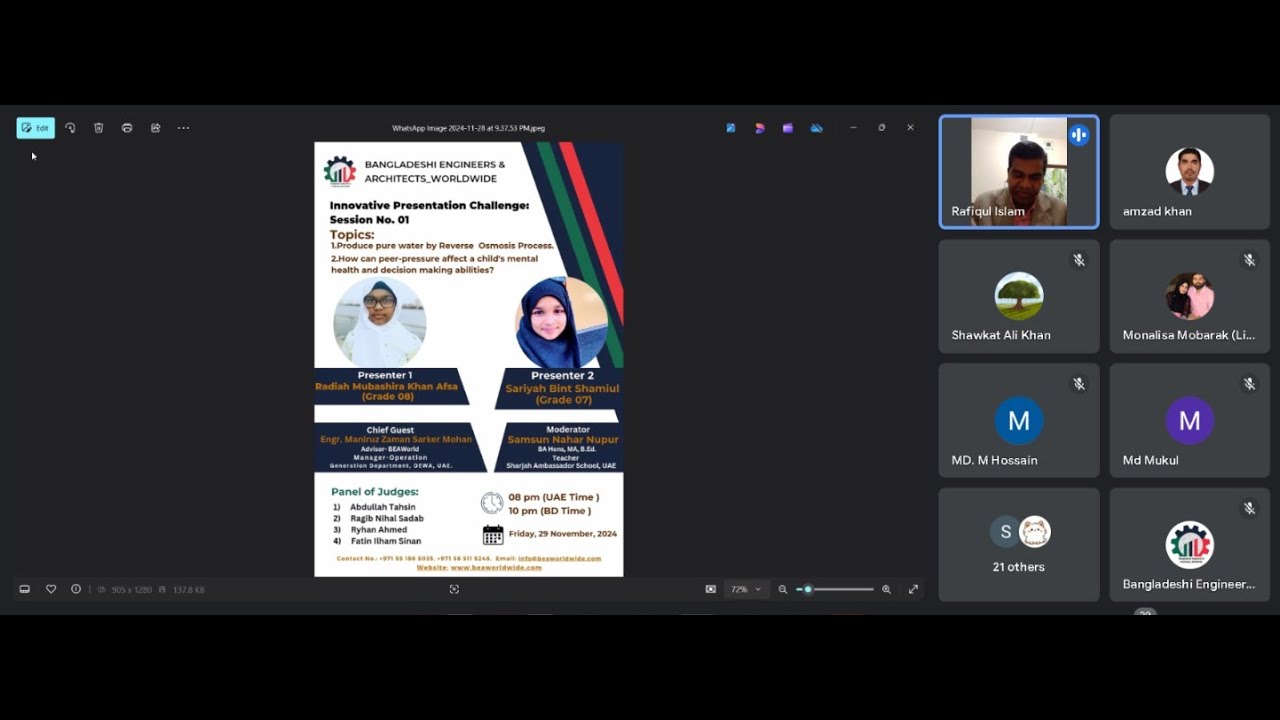1280x720 pixels.
Task: Click Monalisa Mobarak's profile photo
Action: click(1190, 296)
